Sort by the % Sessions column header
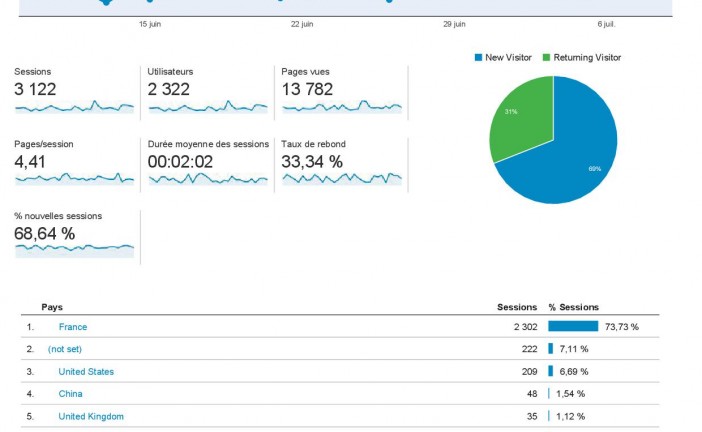Viewport: 702px width, 432px height. tap(573, 307)
